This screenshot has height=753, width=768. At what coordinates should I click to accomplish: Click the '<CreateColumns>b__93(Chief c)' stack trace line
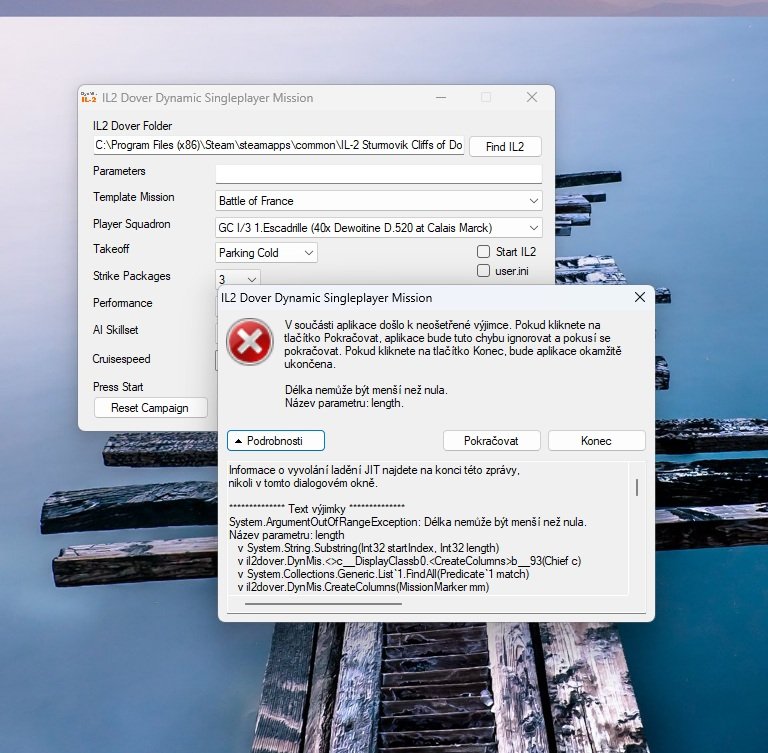409,561
